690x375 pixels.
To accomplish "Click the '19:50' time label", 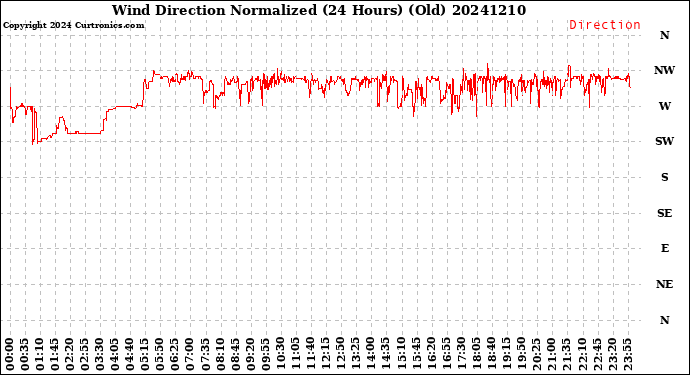I will (521, 354).
